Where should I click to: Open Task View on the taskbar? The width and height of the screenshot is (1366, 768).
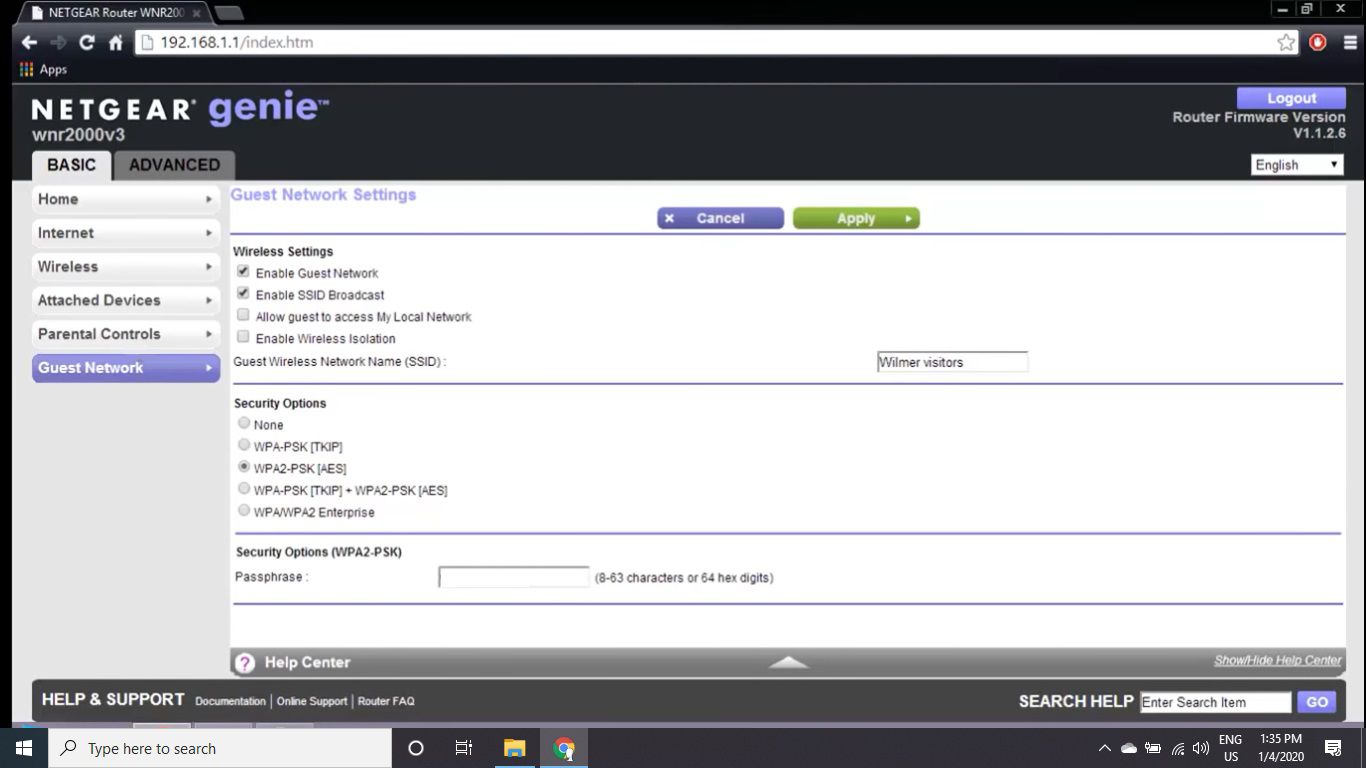coord(464,748)
